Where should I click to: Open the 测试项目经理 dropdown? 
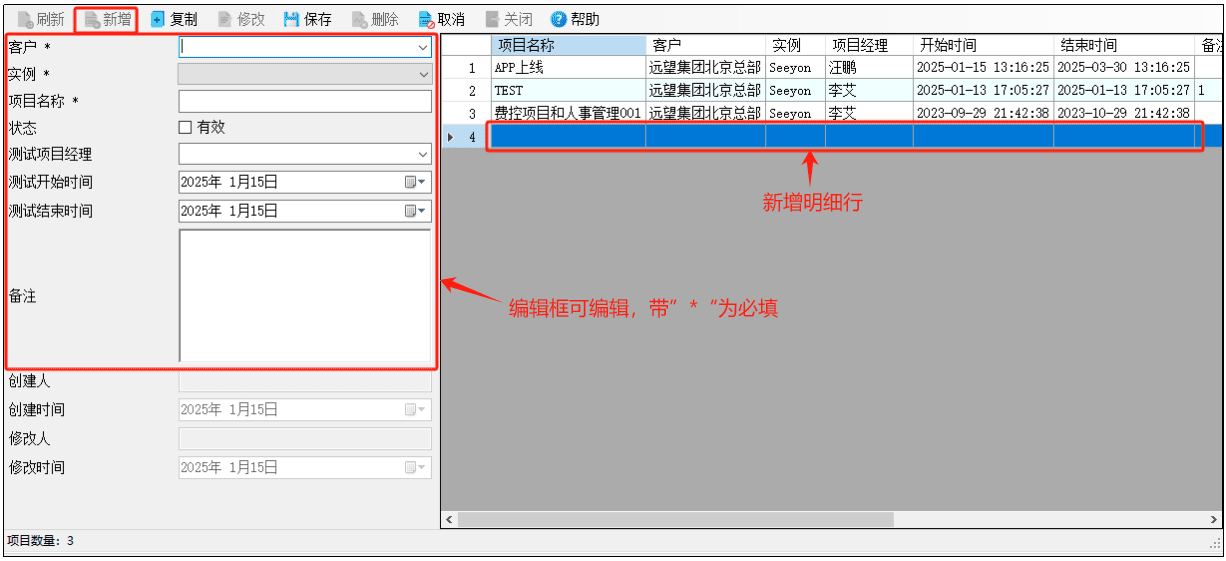click(423, 154)
